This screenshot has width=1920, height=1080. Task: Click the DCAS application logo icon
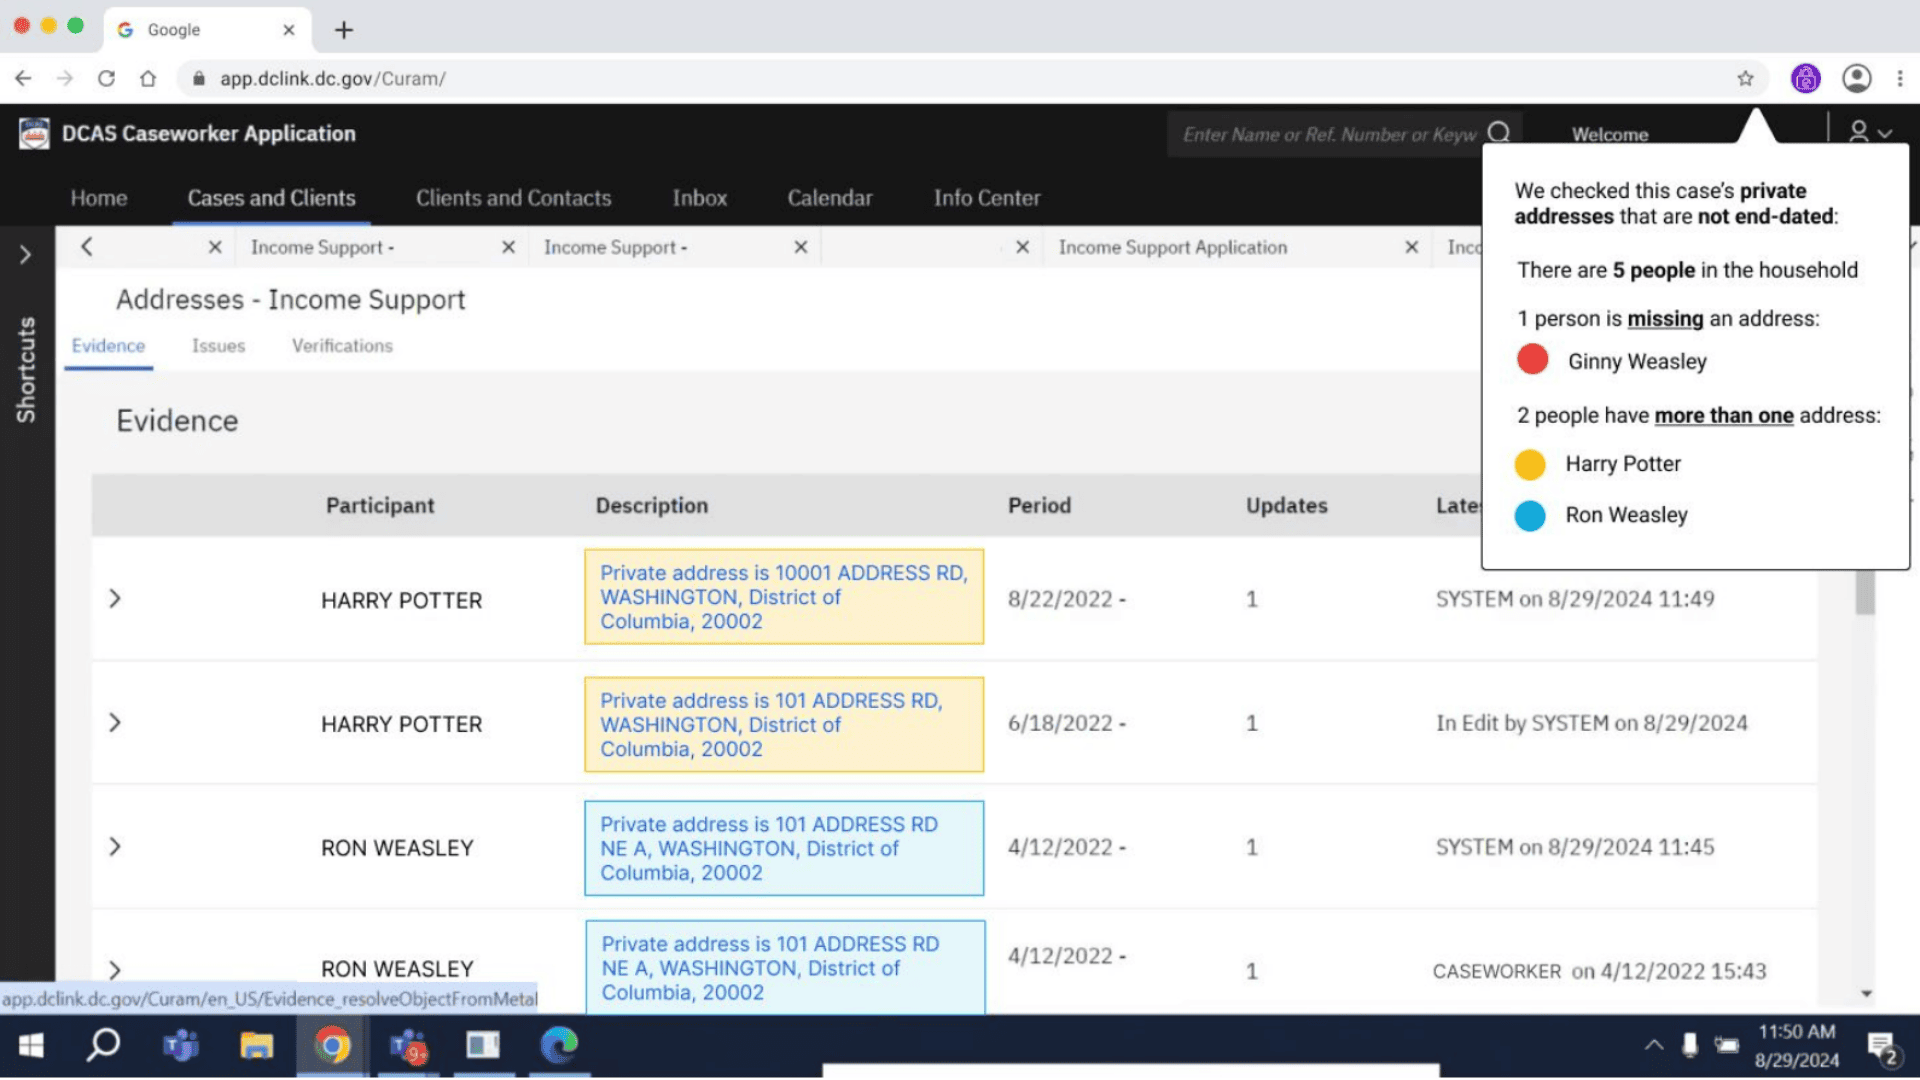[x=34, y=133]
